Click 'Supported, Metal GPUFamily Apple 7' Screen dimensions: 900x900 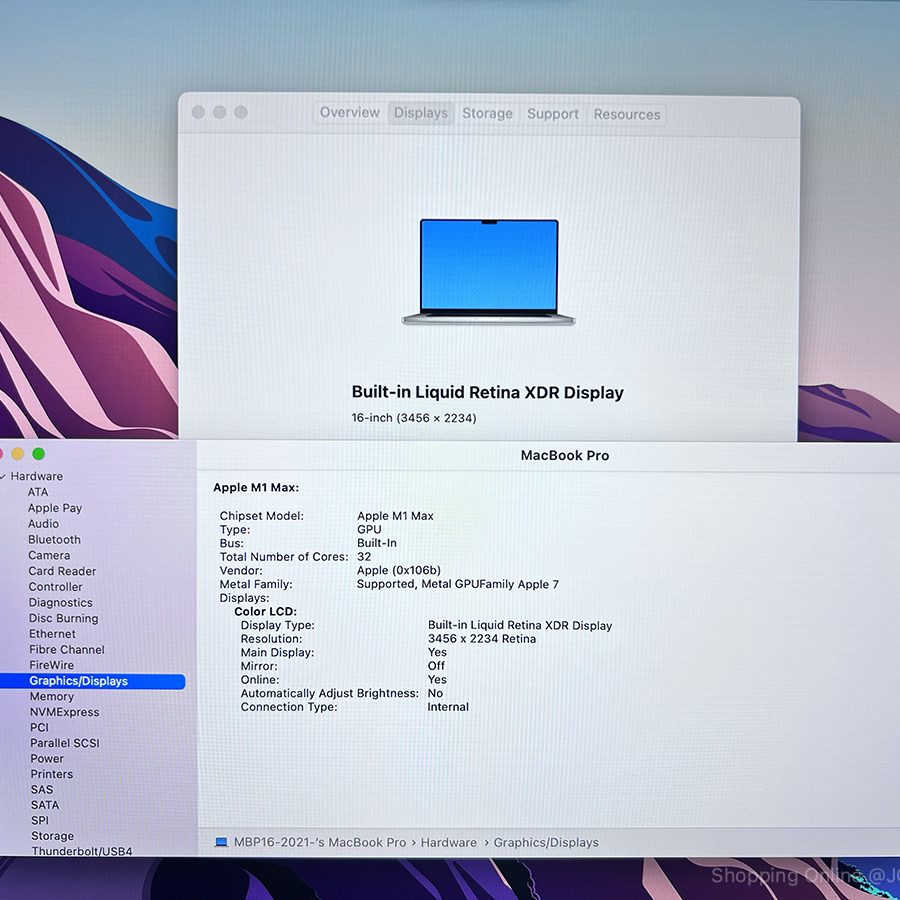click(x=457, y=584)
